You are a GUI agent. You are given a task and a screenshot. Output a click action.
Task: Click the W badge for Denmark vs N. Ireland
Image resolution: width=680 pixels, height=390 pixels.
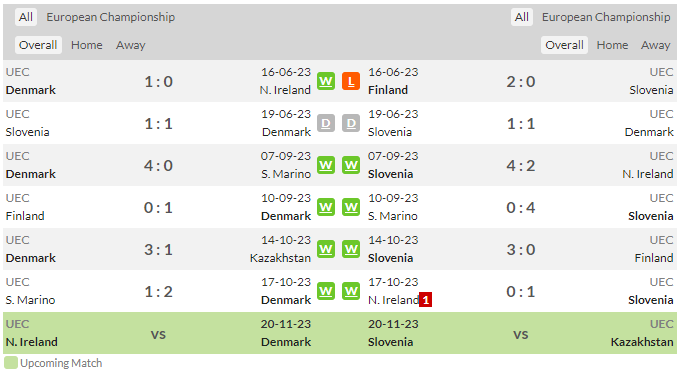coord(326,81)
